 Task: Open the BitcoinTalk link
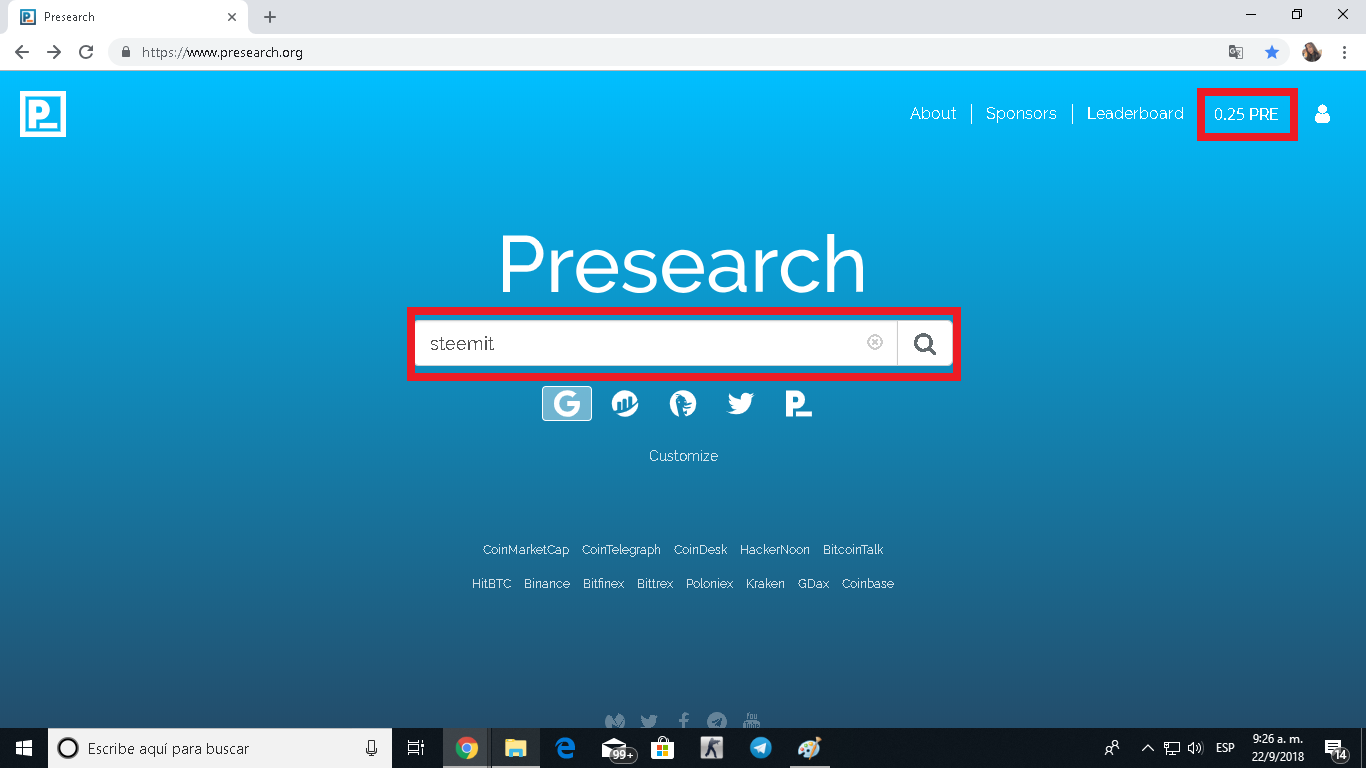pos(853,550)
